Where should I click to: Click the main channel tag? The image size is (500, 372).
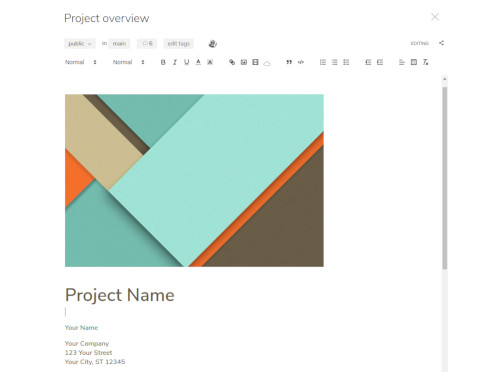pos(119,44)
